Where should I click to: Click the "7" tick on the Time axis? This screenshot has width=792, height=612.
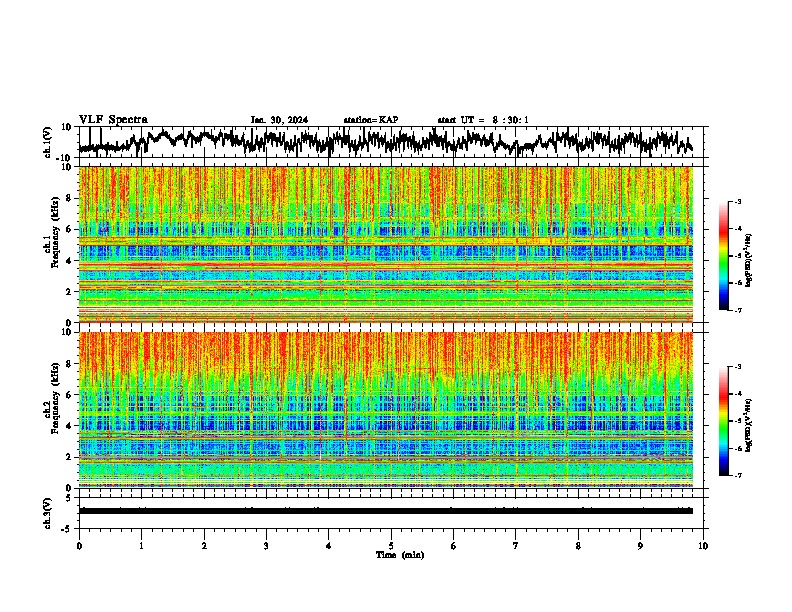[516, 546]
